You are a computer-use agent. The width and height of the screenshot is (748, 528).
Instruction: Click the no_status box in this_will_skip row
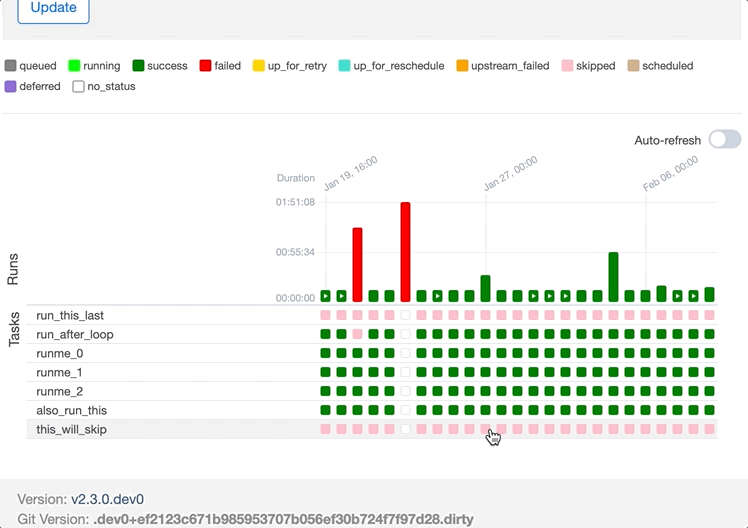[405, 429]
